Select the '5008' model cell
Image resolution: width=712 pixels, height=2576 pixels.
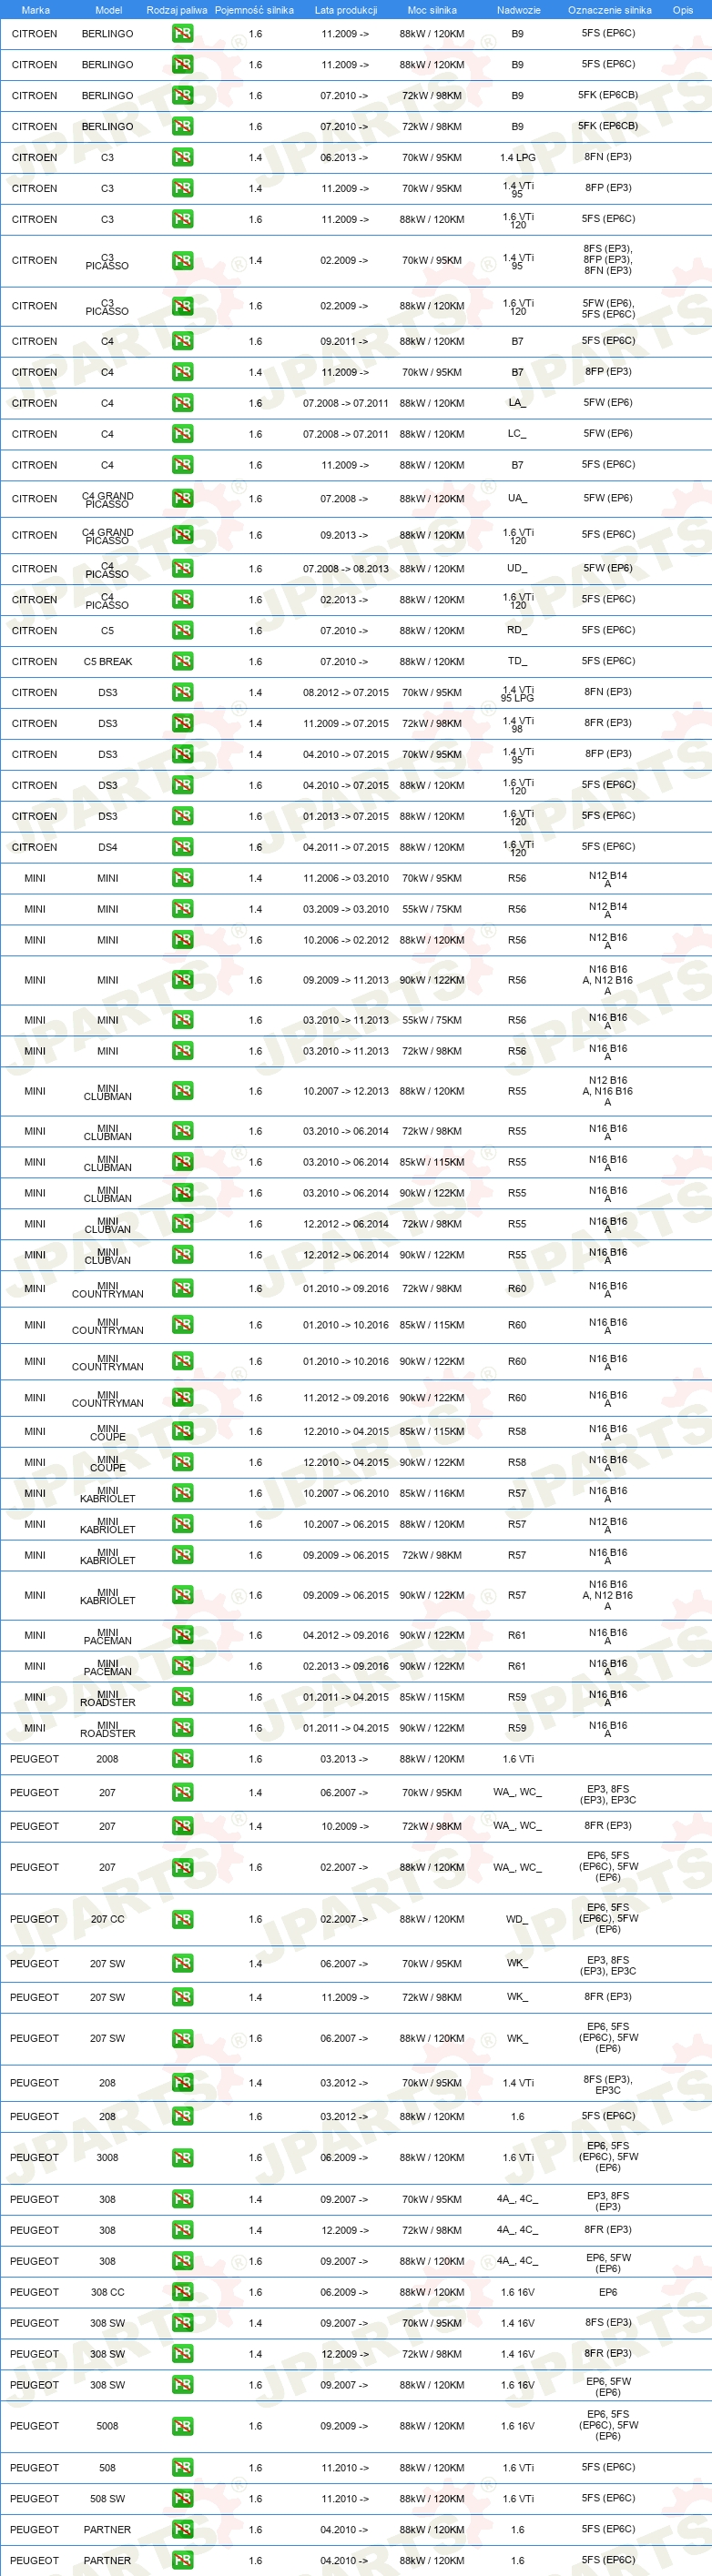pos(108,2426)
